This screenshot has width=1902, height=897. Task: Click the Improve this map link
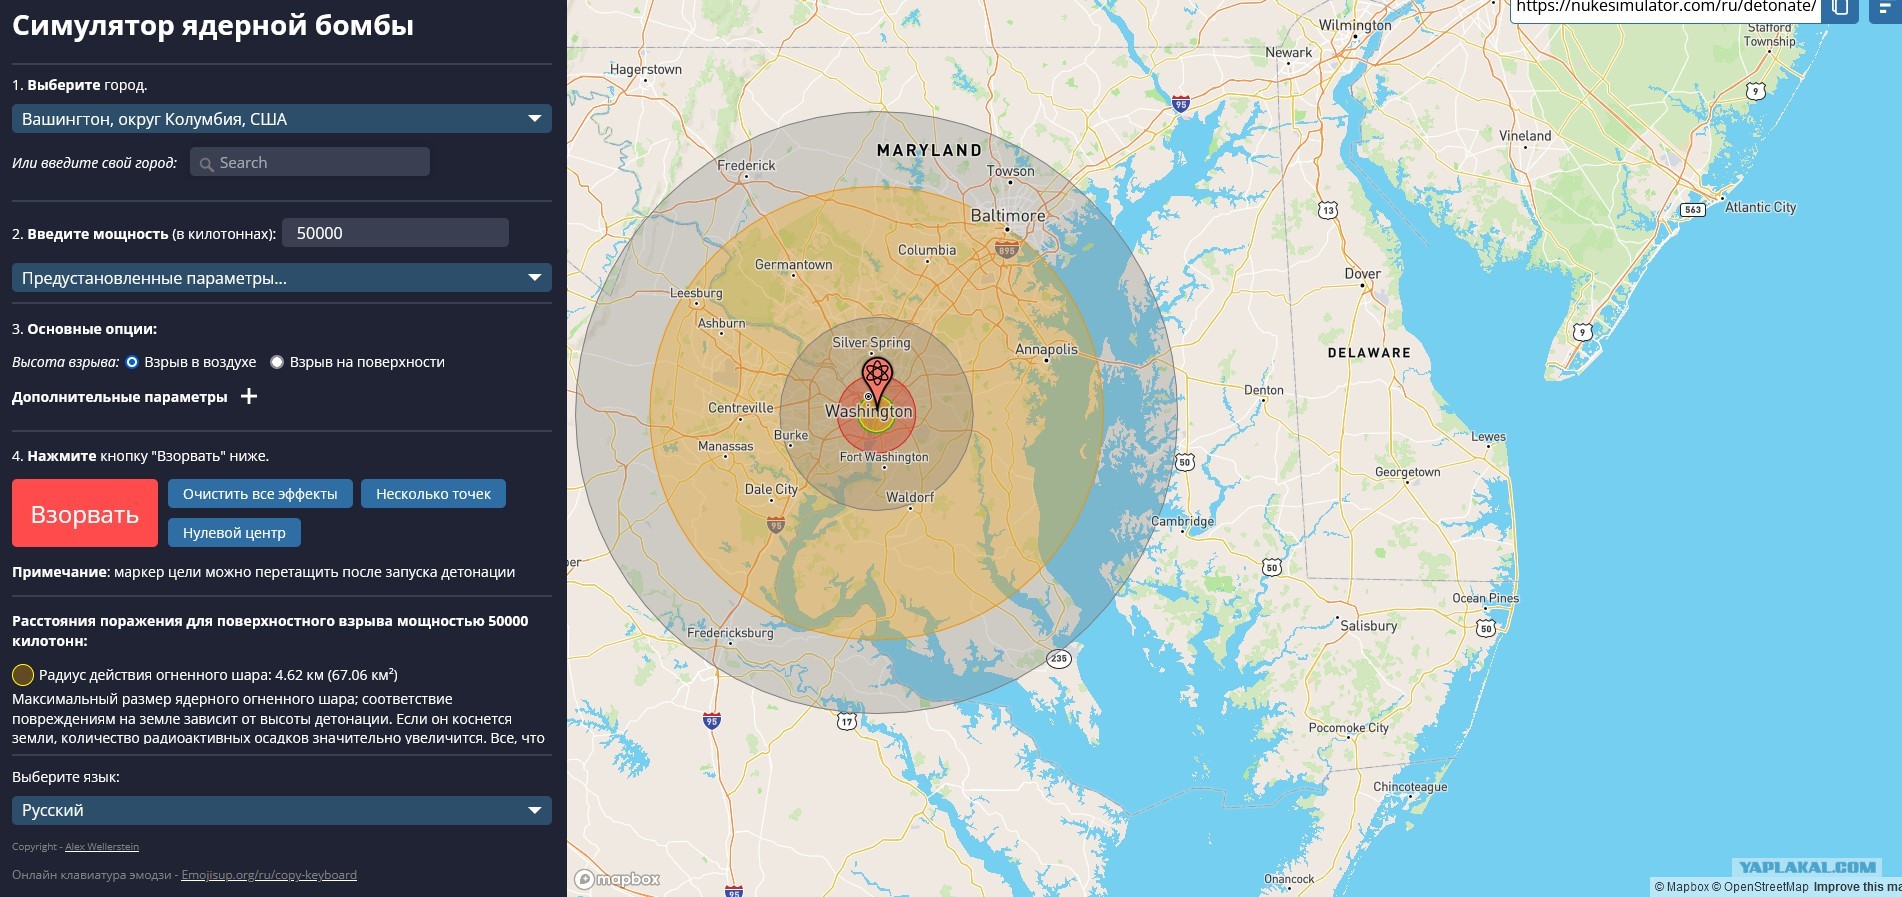tap(1858, 887)
